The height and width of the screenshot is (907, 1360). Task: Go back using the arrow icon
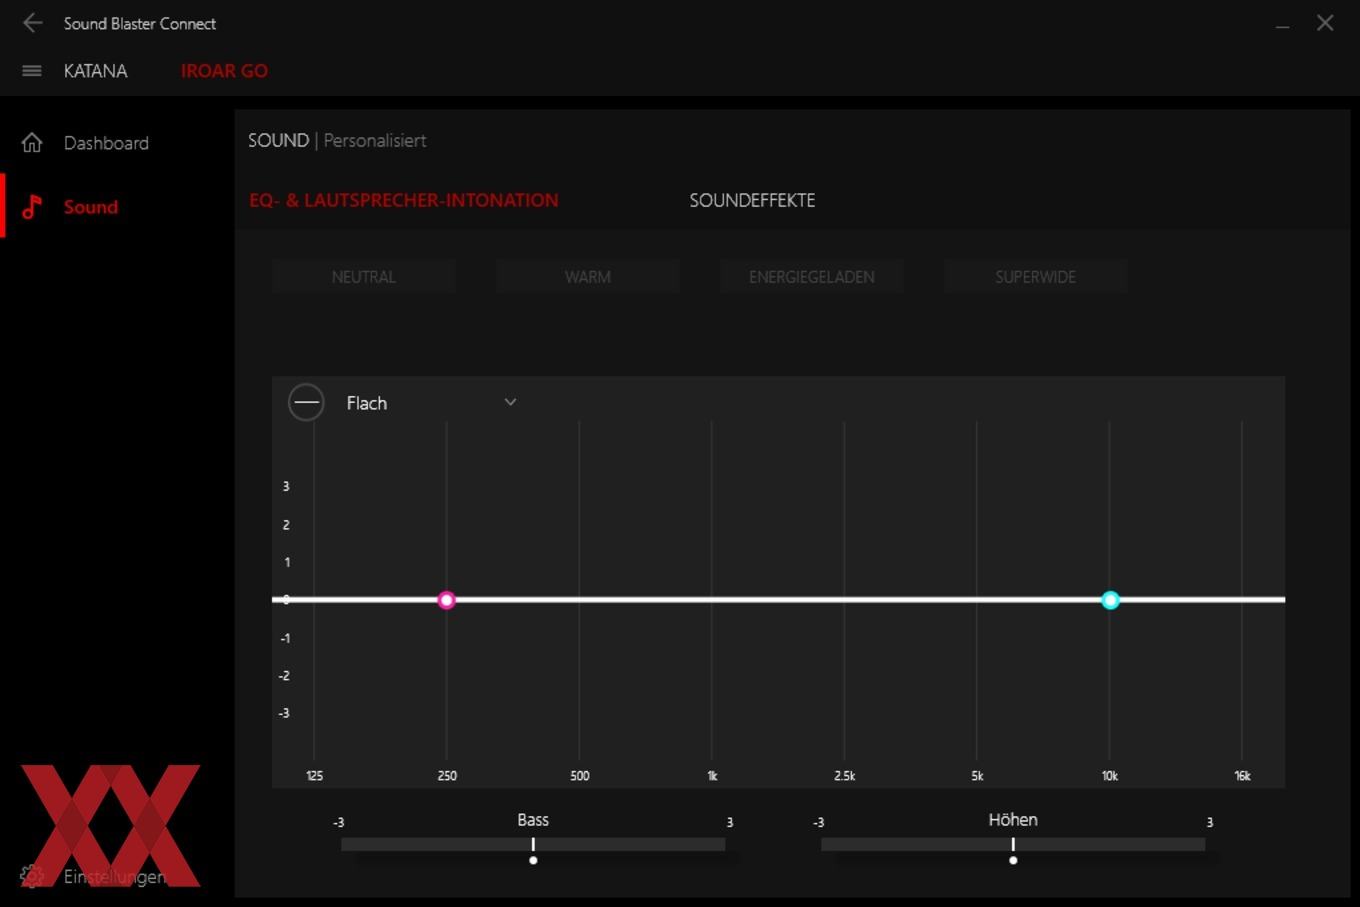[x=33, y=23]
